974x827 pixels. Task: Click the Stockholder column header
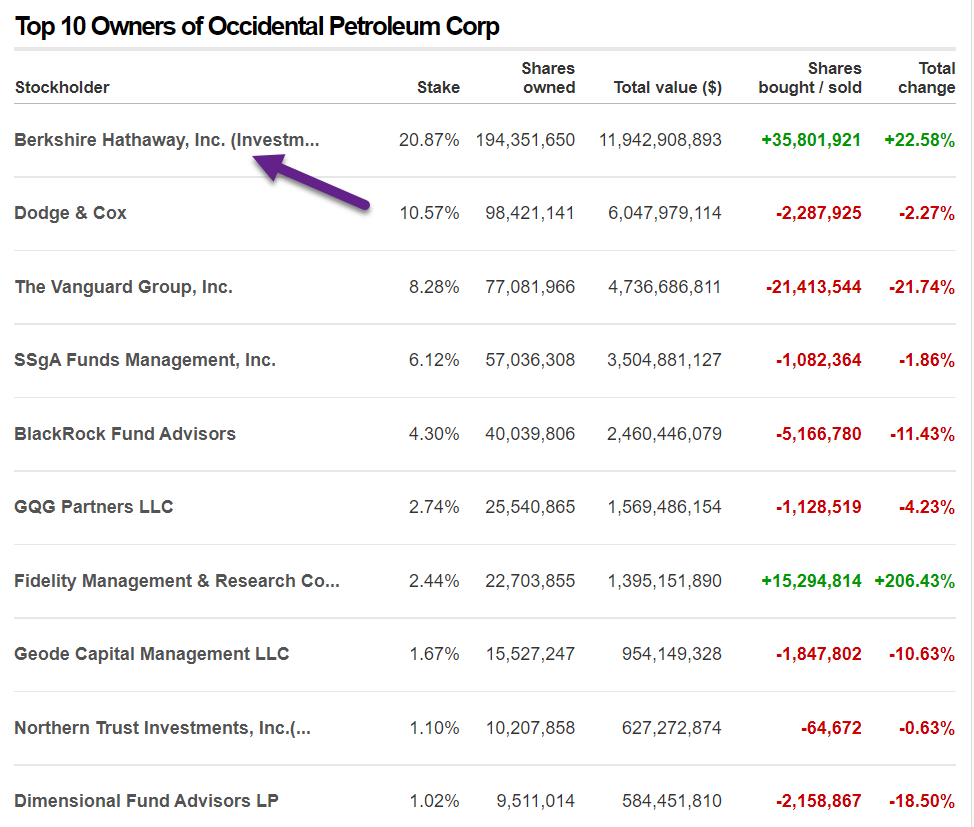coord(62,88)
